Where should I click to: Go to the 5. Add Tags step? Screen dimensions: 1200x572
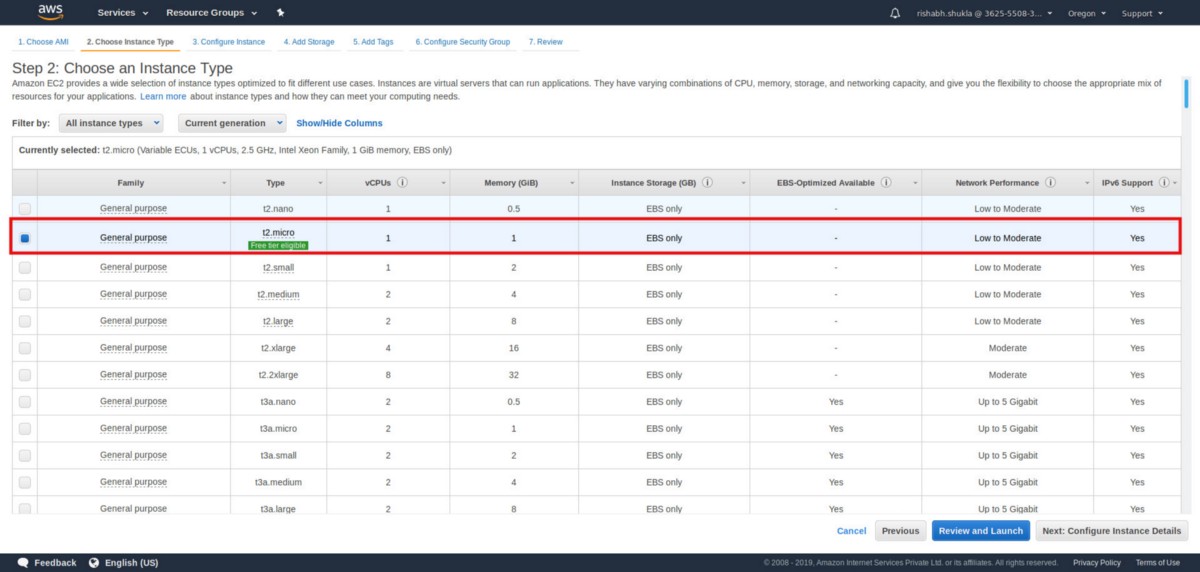point(373,42)
